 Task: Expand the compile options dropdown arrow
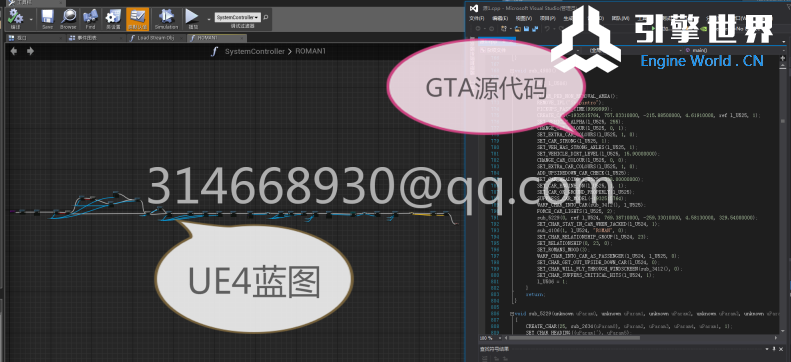point(32,19)
